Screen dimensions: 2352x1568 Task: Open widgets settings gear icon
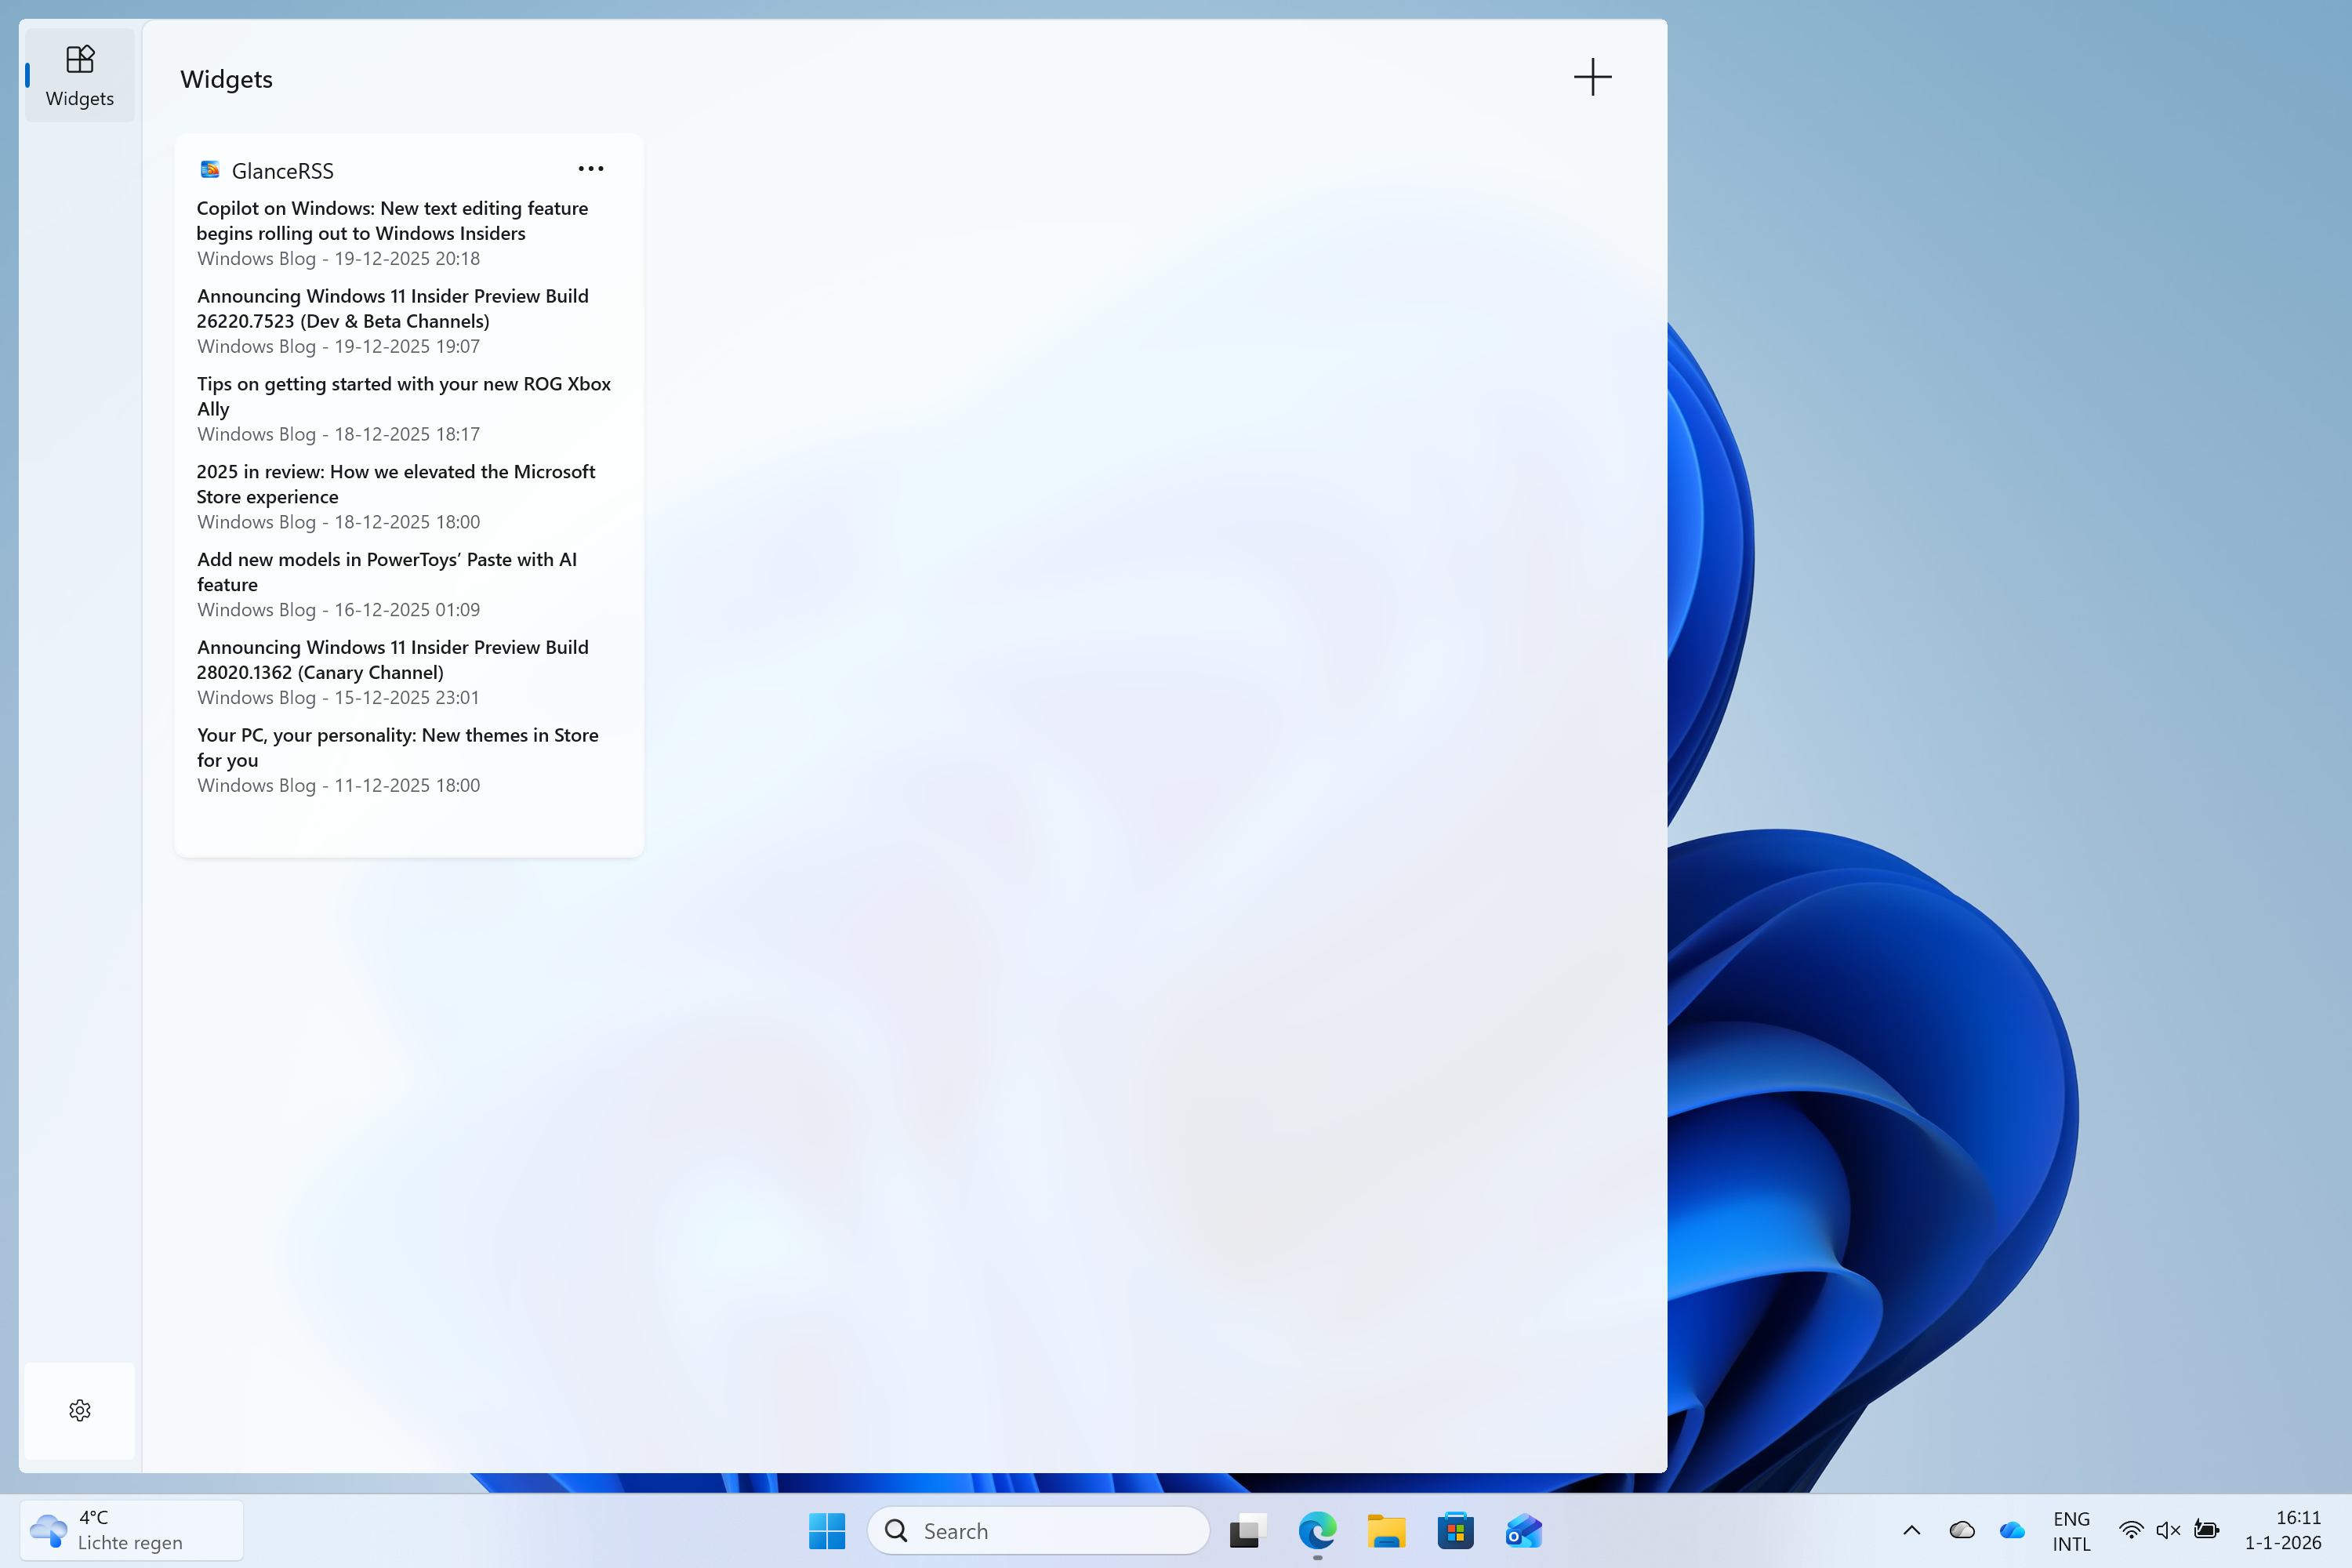click(80, 1410)
